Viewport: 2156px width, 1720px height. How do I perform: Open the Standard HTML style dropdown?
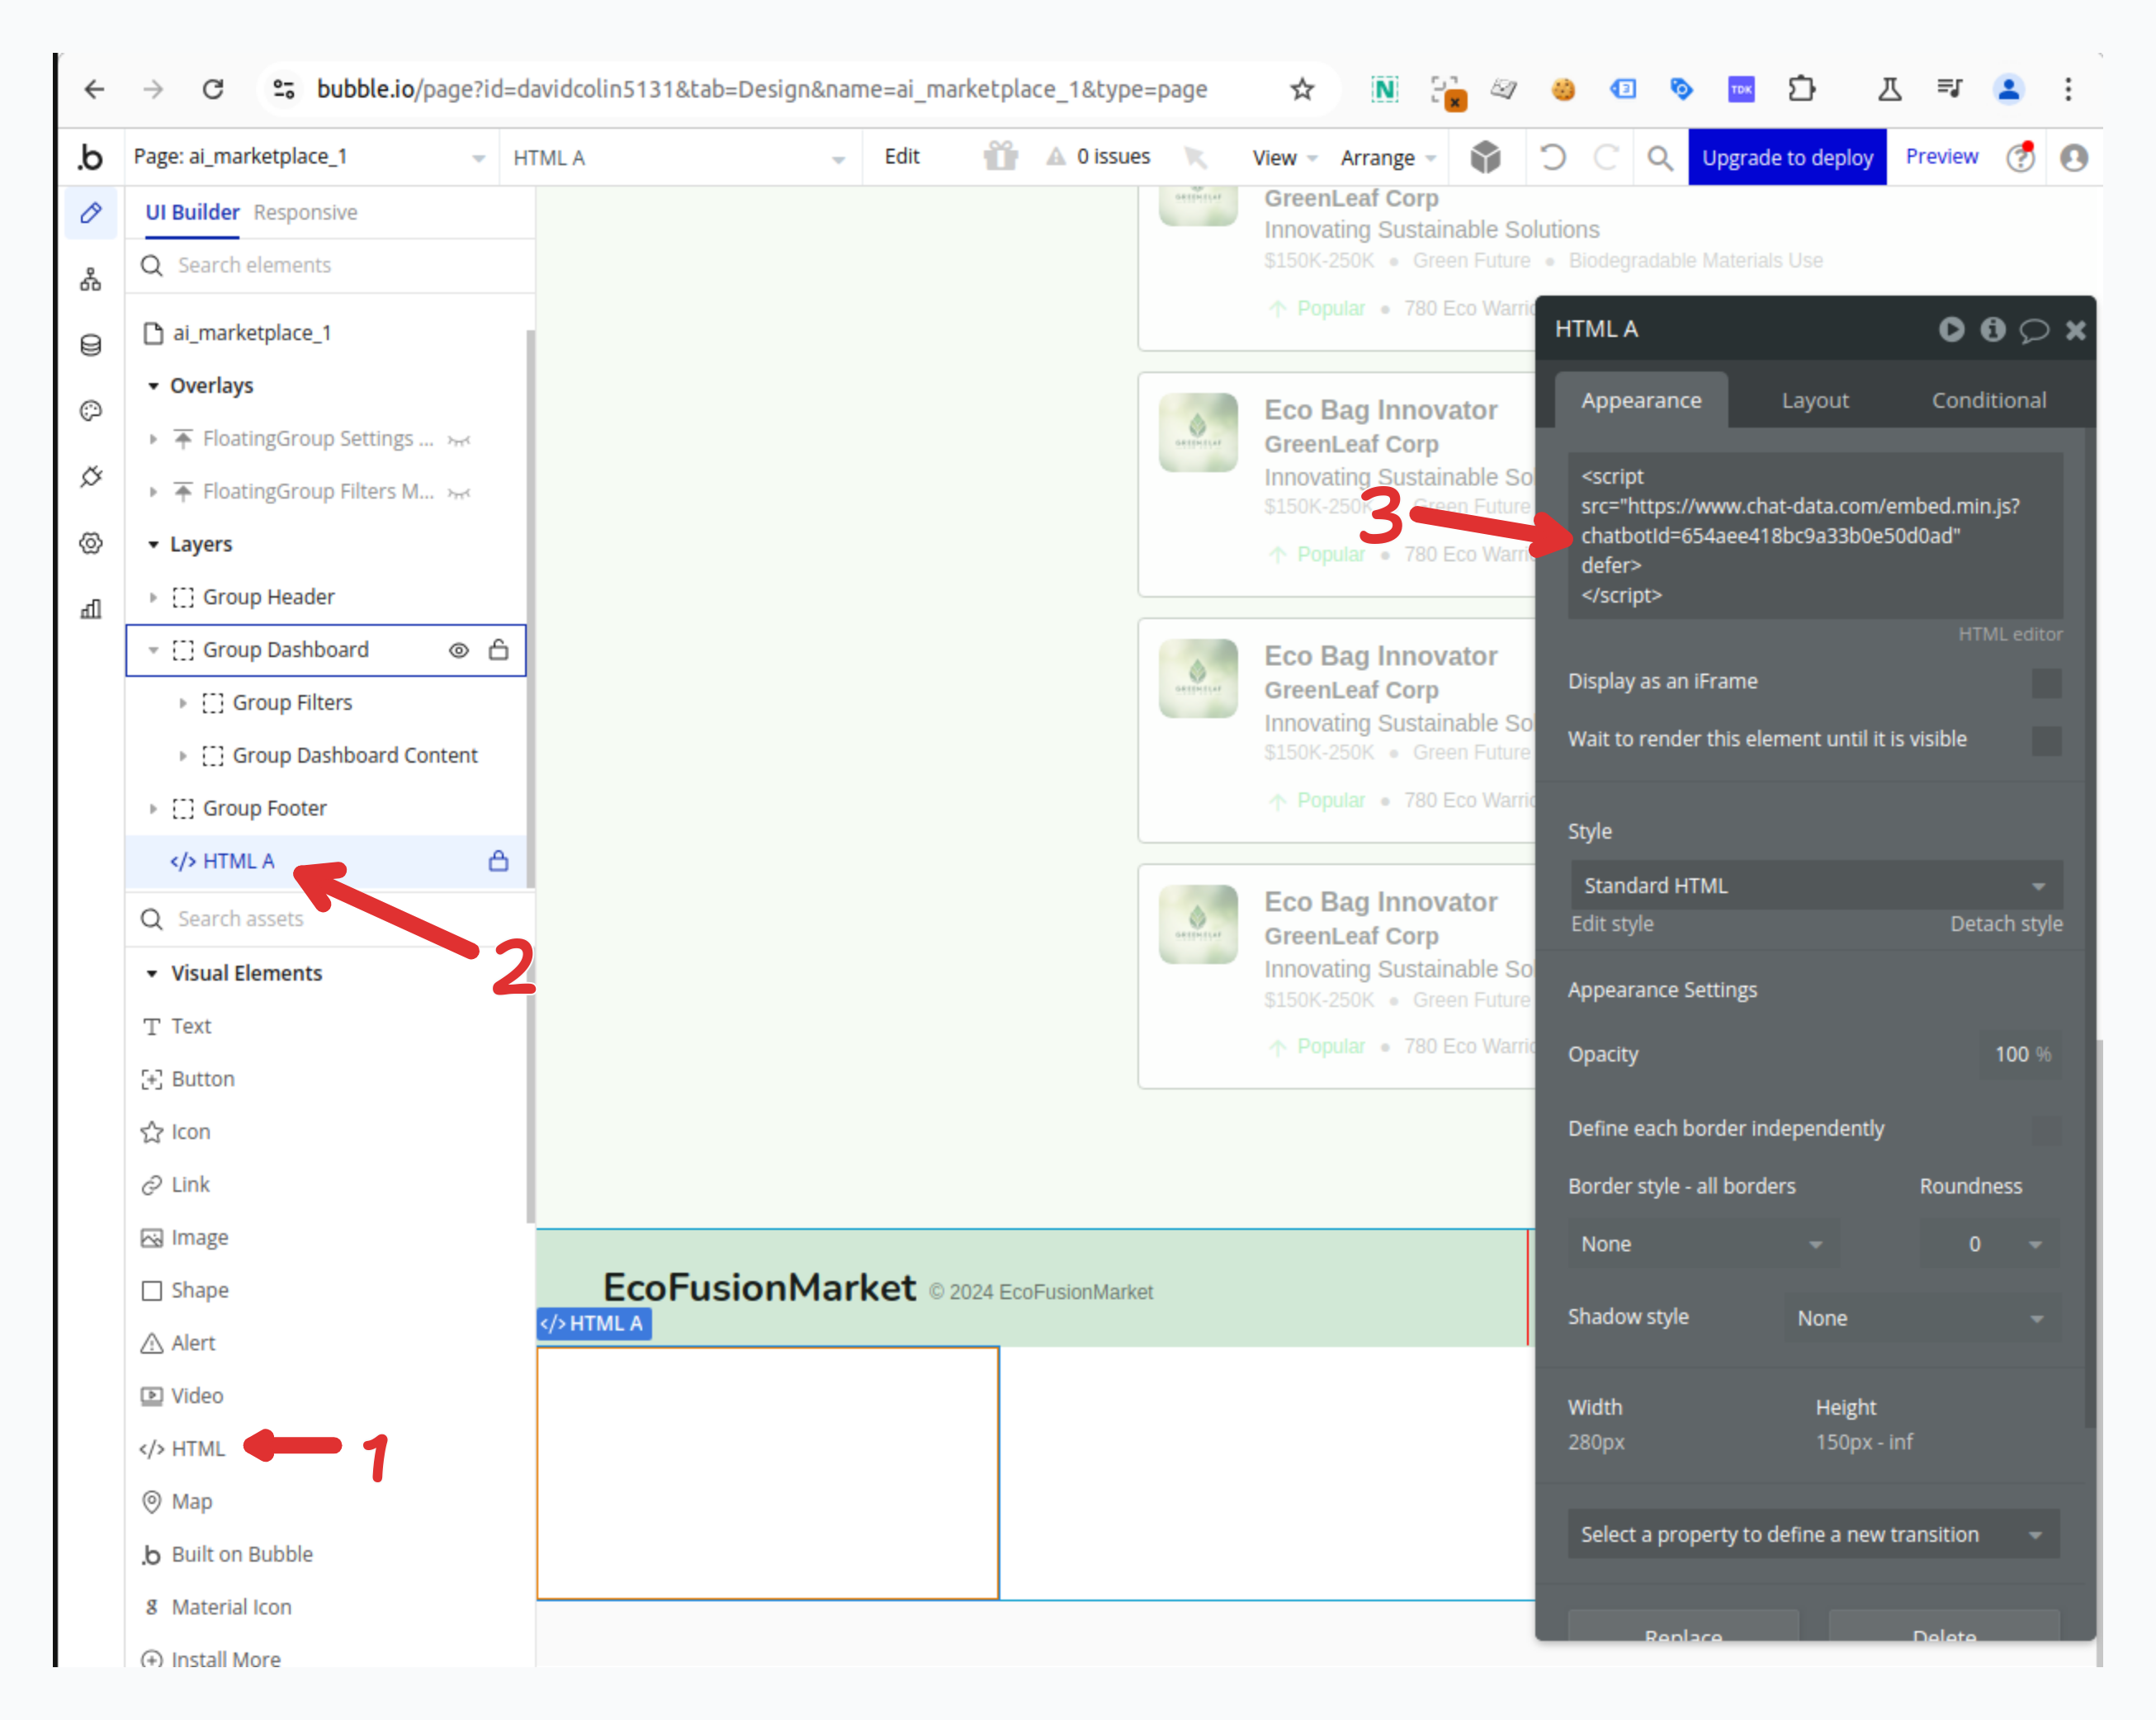coord(1815,885)
